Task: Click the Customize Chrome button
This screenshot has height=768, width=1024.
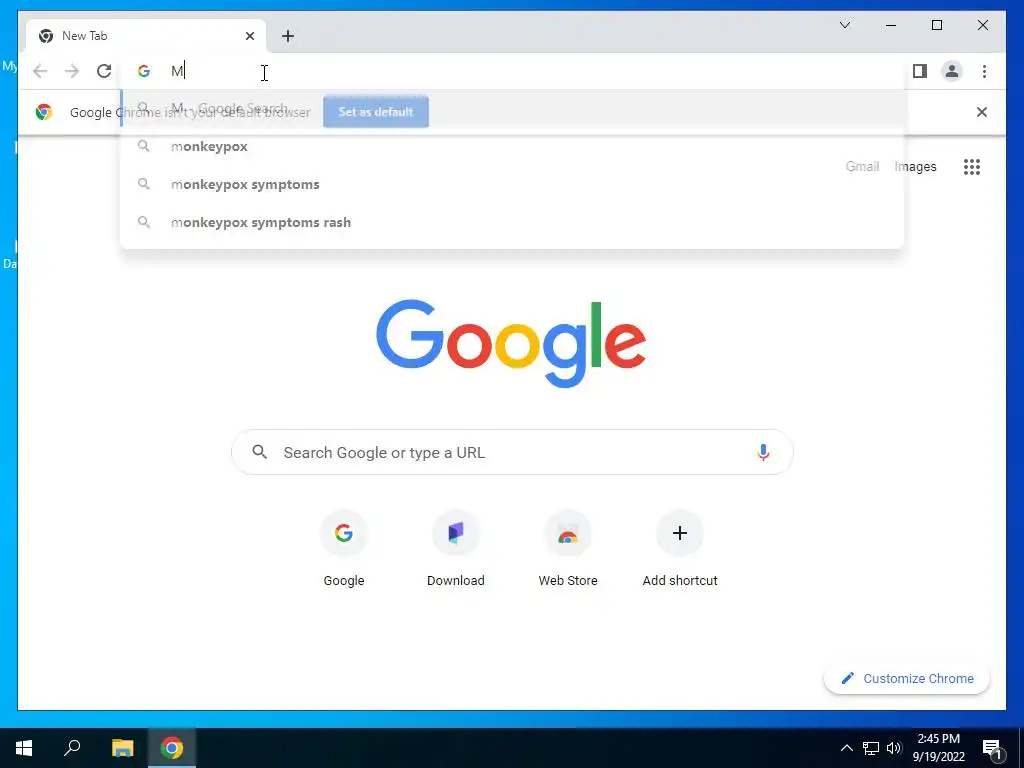Action: (x=907, y=679)
